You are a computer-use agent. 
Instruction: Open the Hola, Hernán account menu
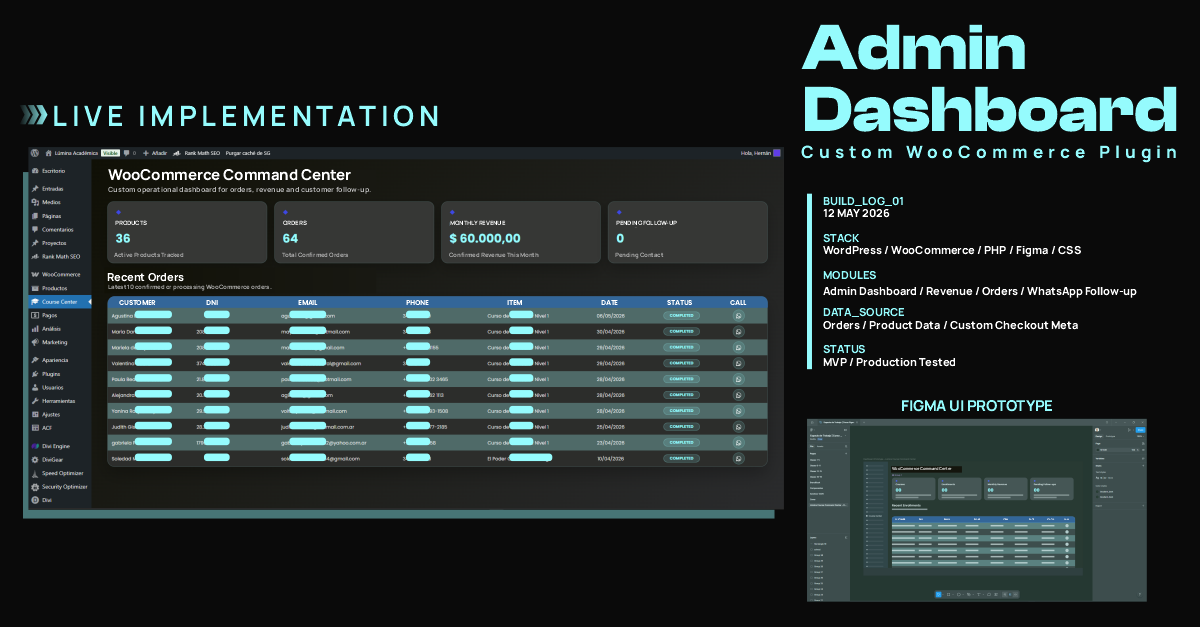pyautogui.click(x=760, y=153)
